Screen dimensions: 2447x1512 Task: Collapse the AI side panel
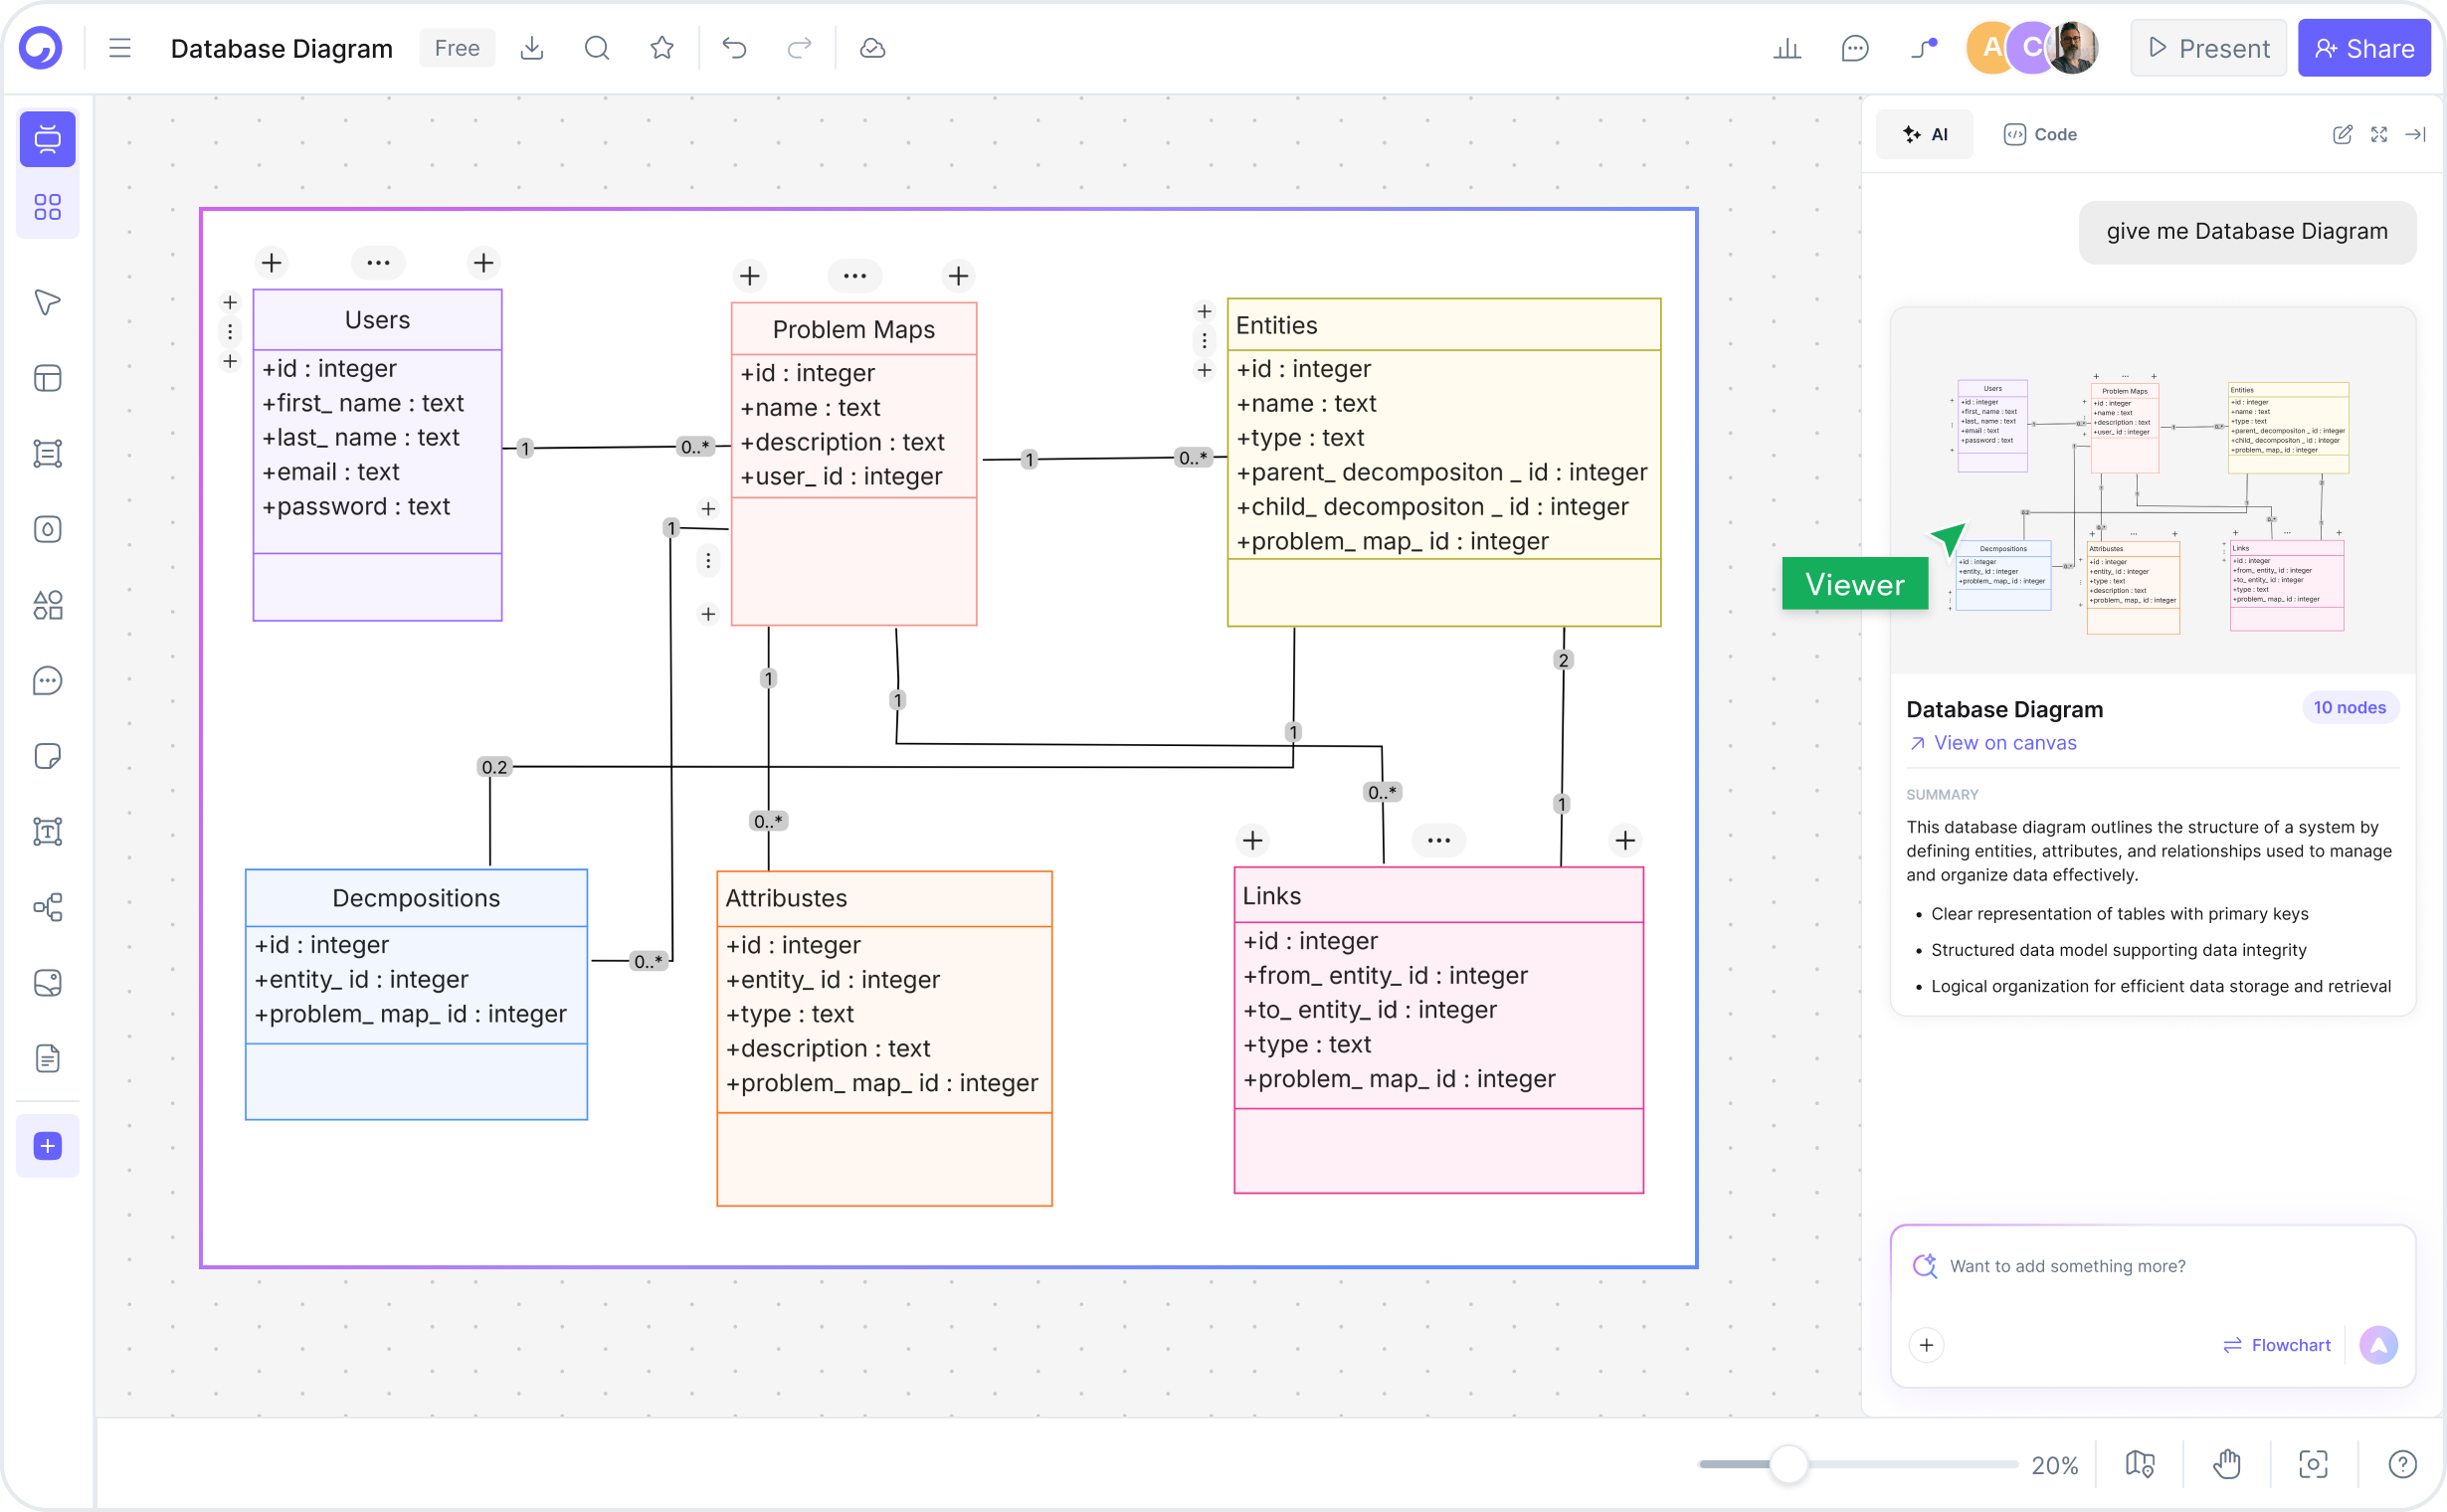[2415, 134]
